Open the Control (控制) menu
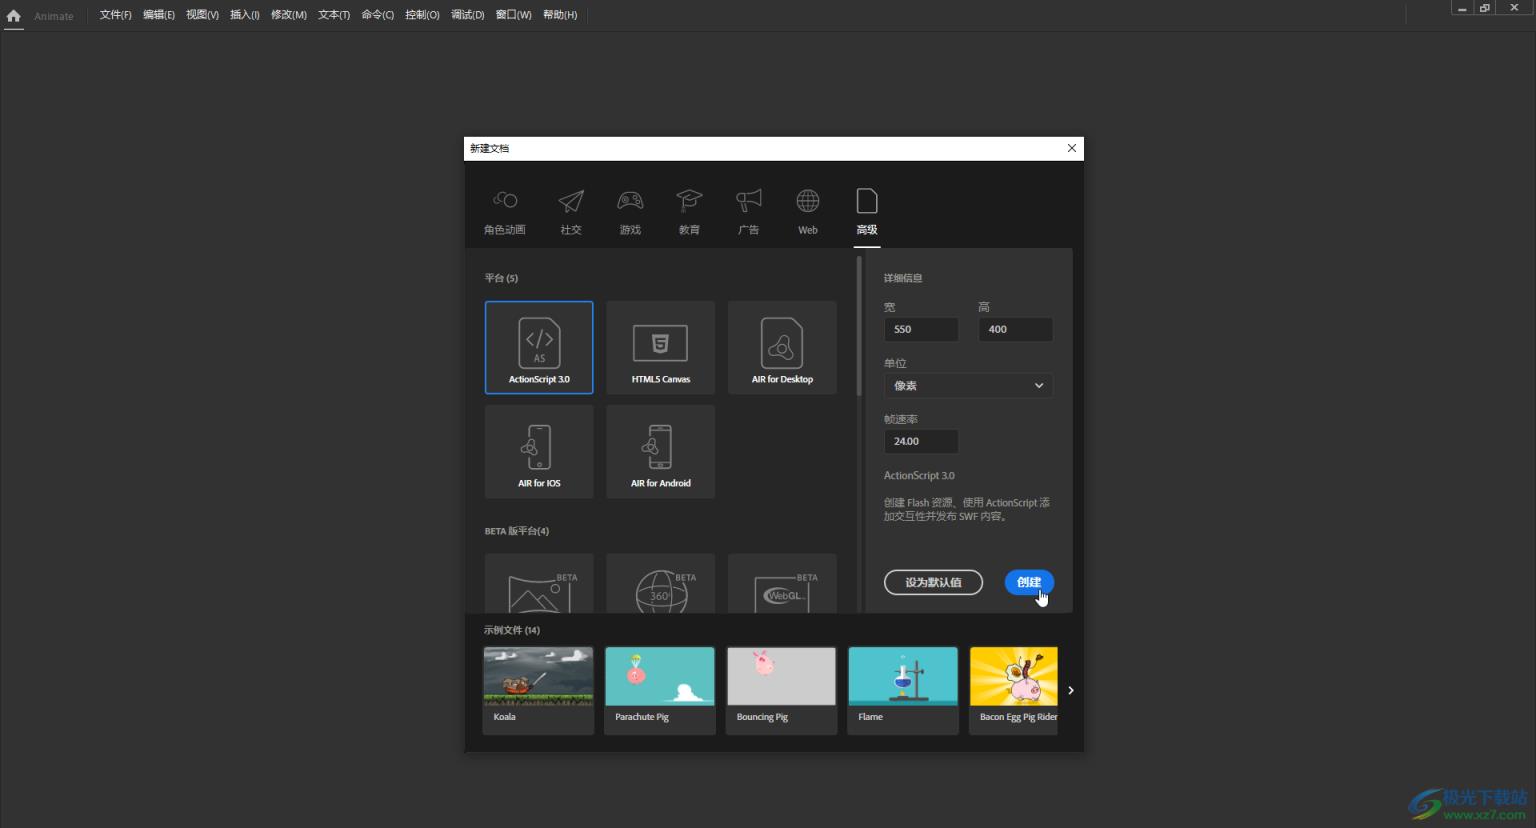This screenshot has width=1536, height=828. (x=422, y=15)
